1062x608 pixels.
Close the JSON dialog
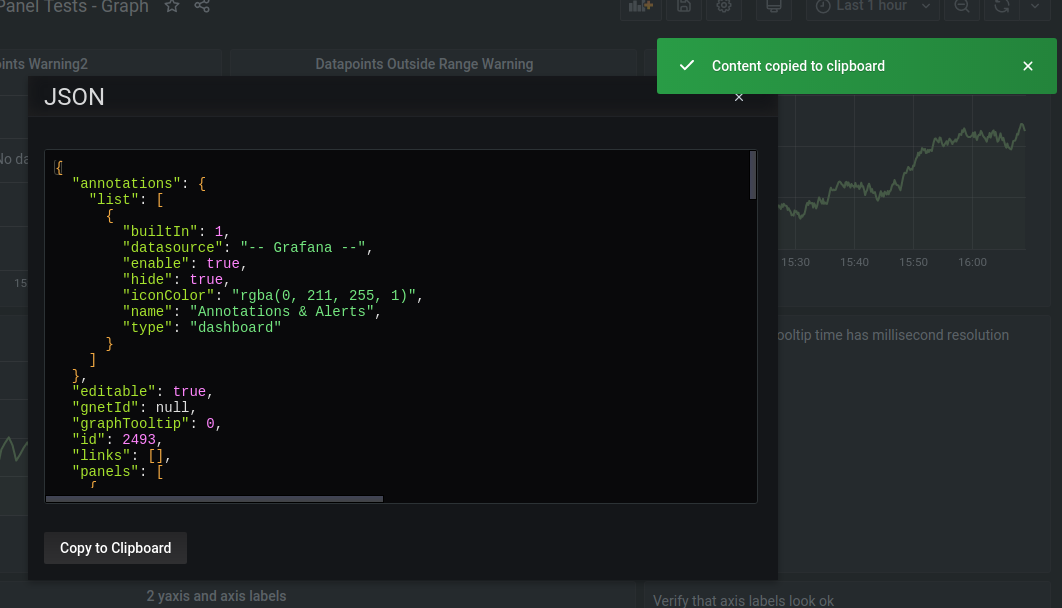[x=739, y=97]
